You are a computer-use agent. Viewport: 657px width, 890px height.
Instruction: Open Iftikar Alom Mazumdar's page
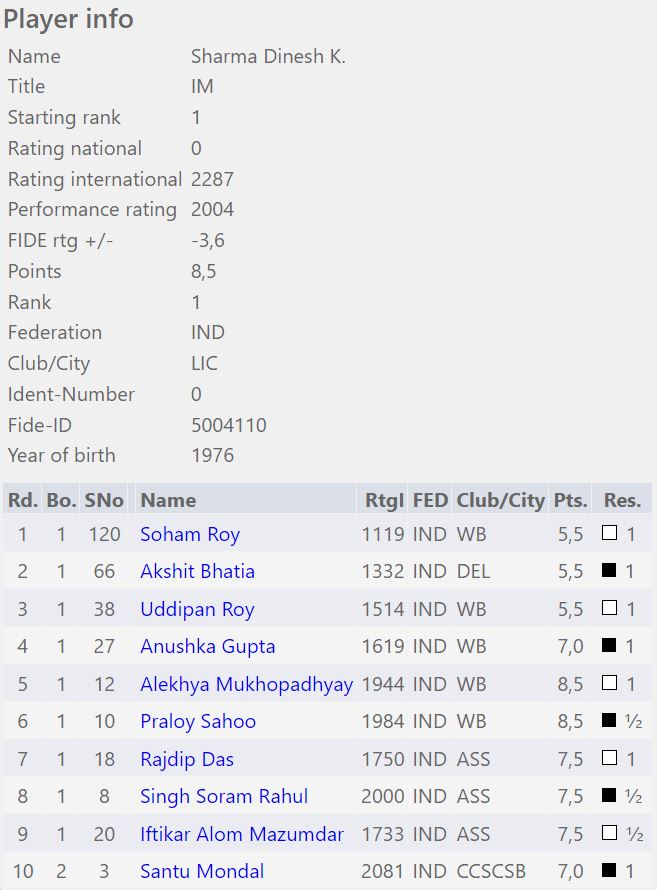[242, 834]
